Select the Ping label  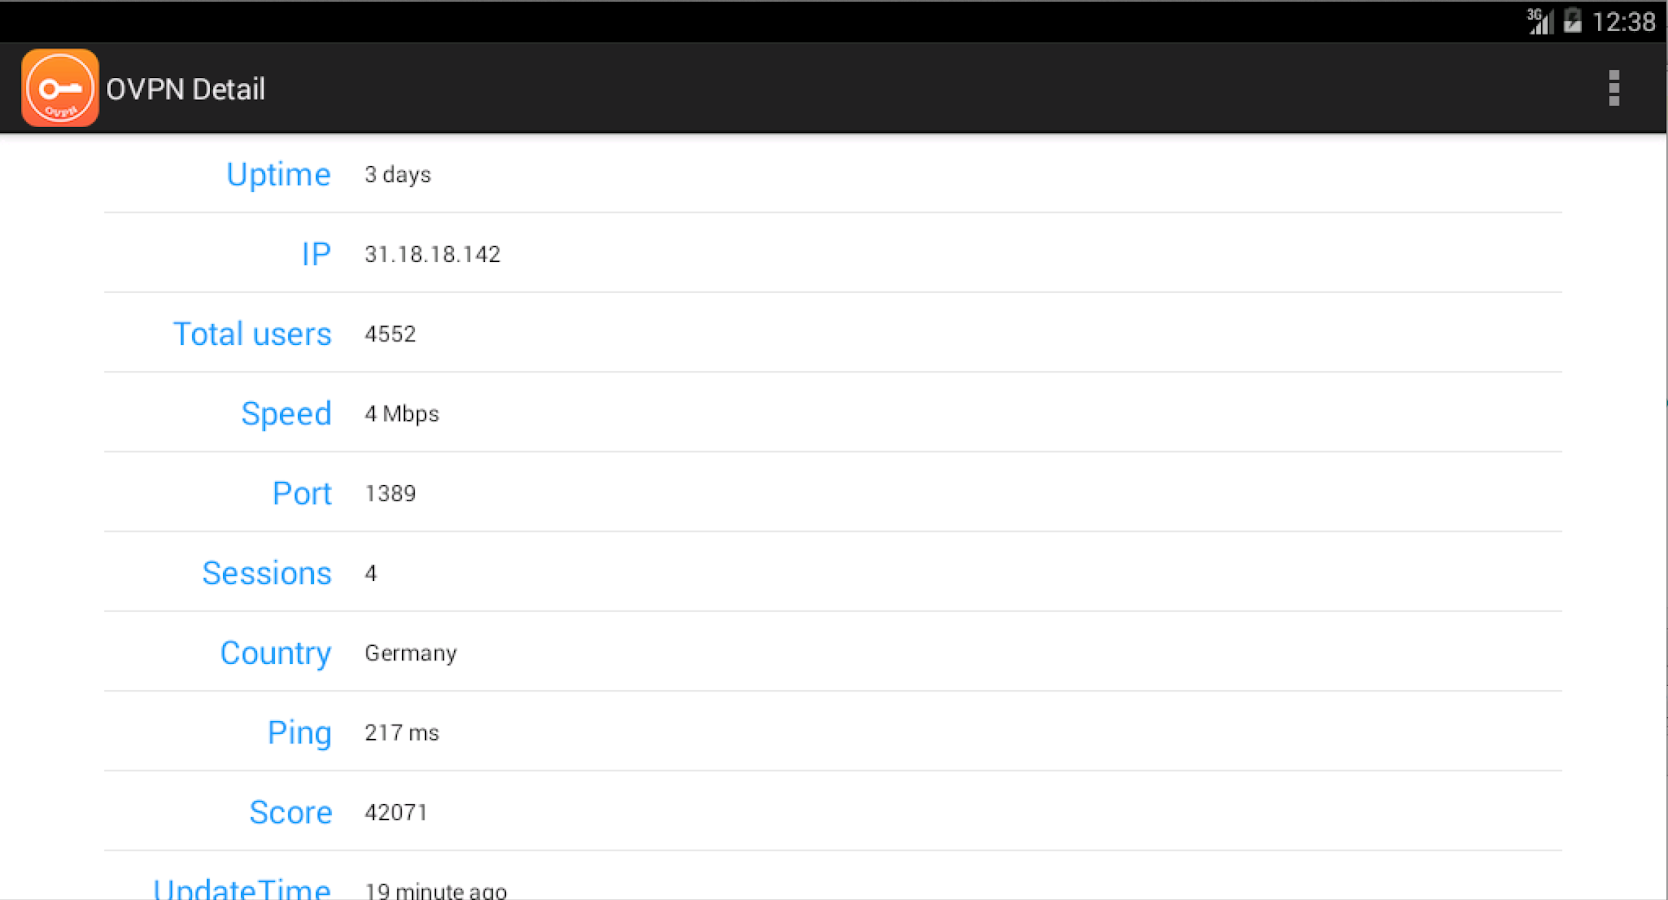[299, 733]
